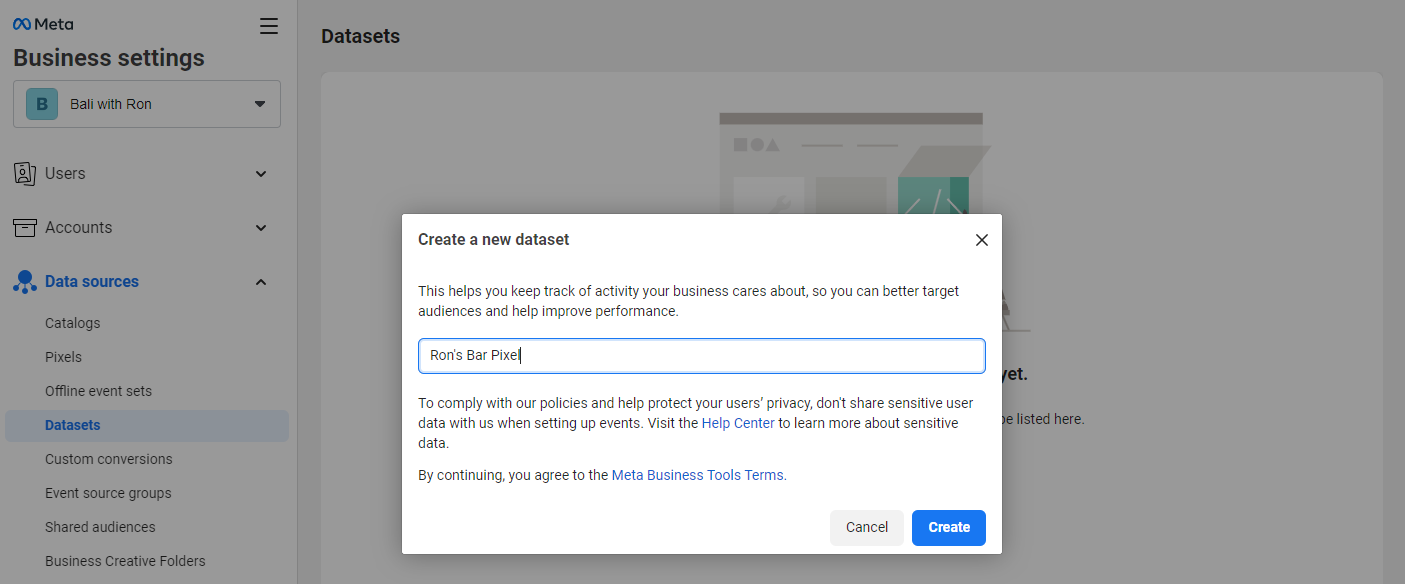Expand the Users section chevron
This screenshot has width=1405, height=584.
point(261,174)
